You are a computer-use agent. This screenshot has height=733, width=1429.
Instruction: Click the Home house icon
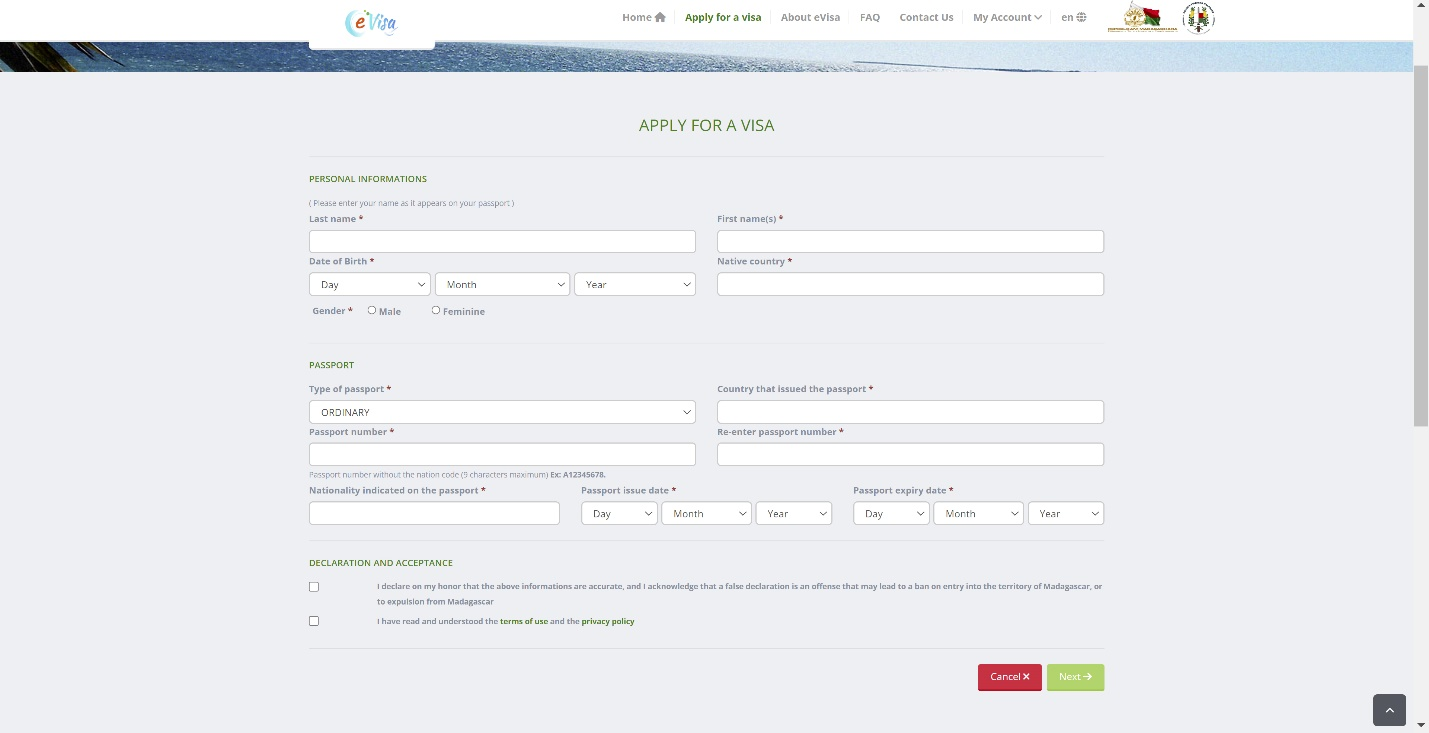[x=660, y=17]
